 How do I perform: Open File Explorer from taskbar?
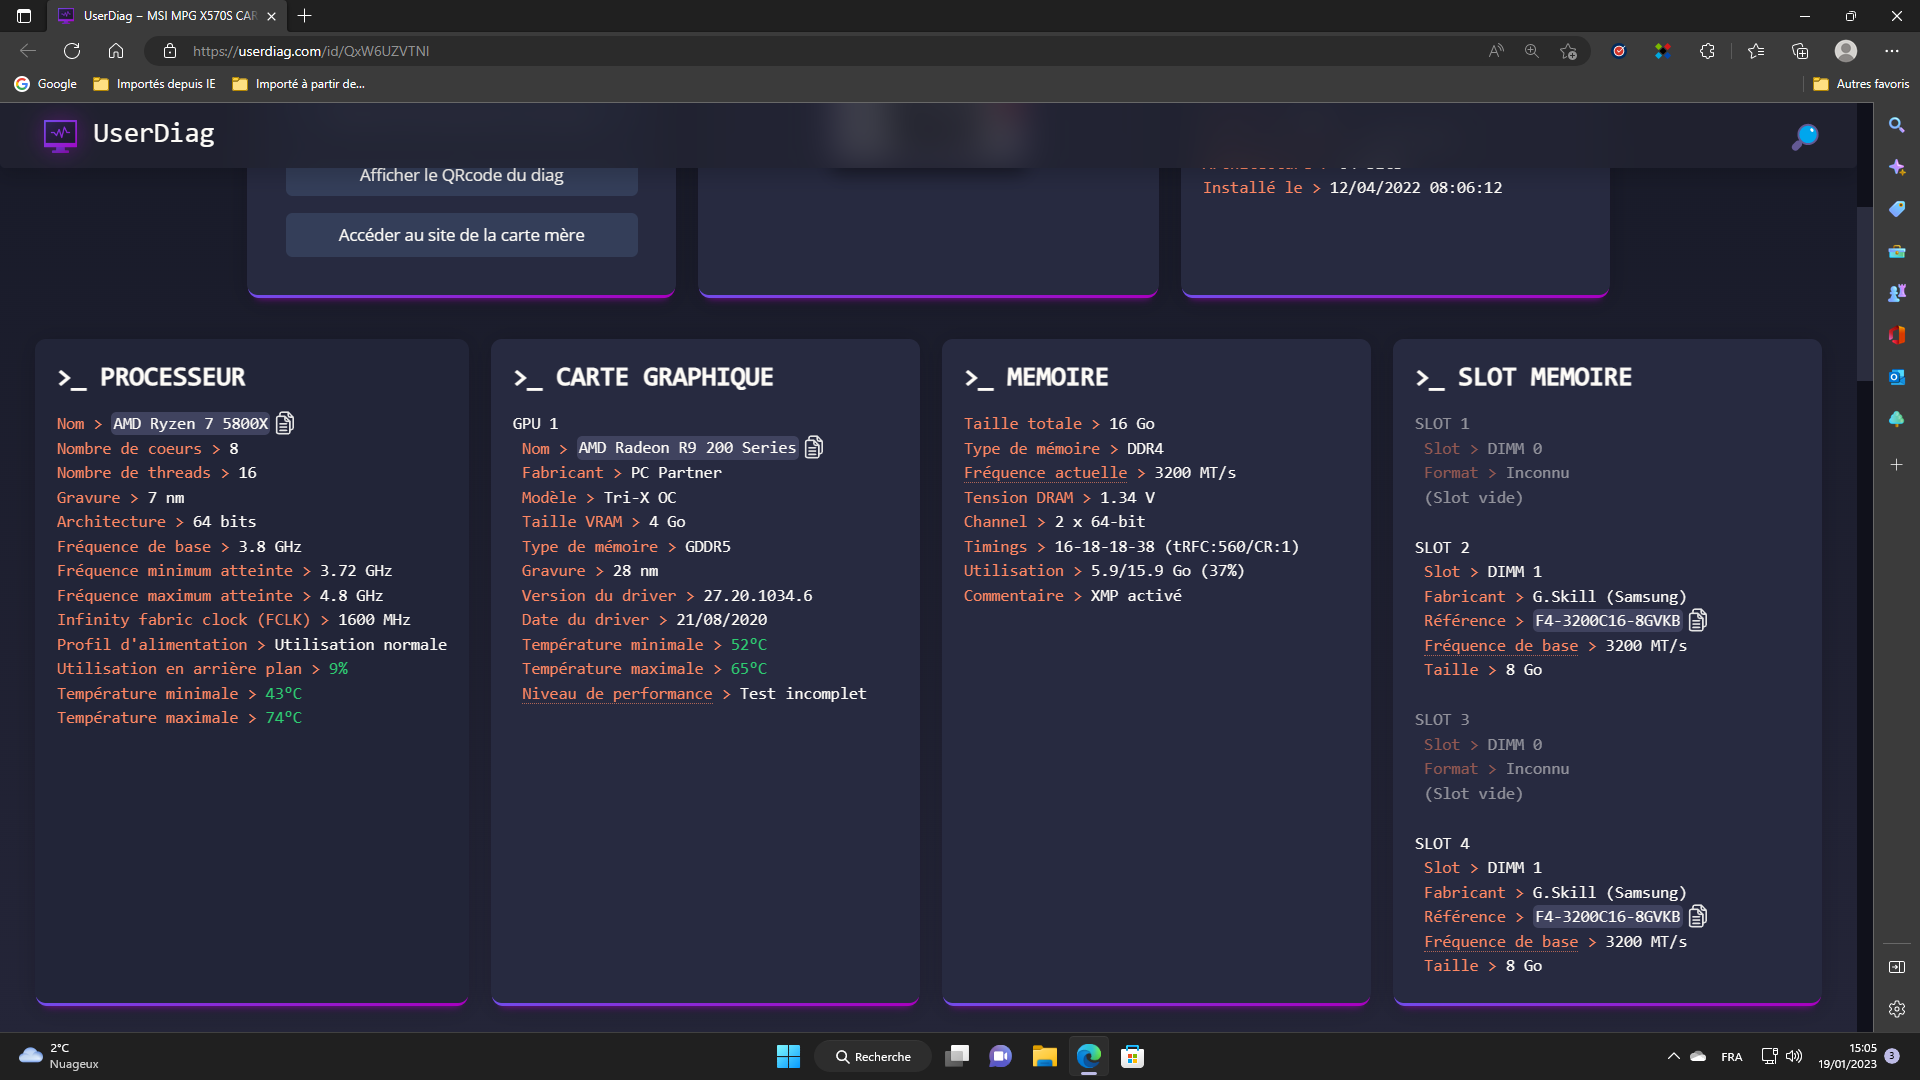(1044, 1056)
